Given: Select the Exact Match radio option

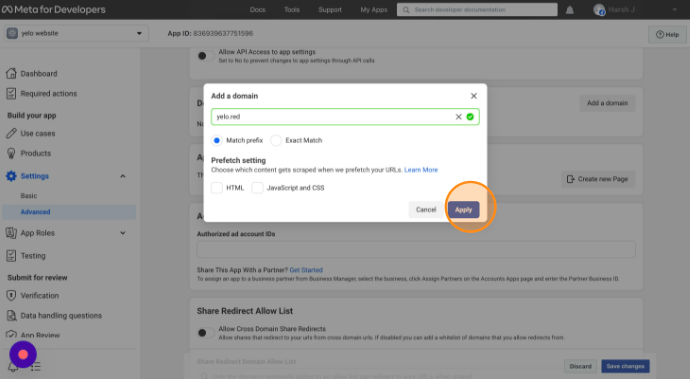Looking at the screenshot, I should click(x=276, y=140).
